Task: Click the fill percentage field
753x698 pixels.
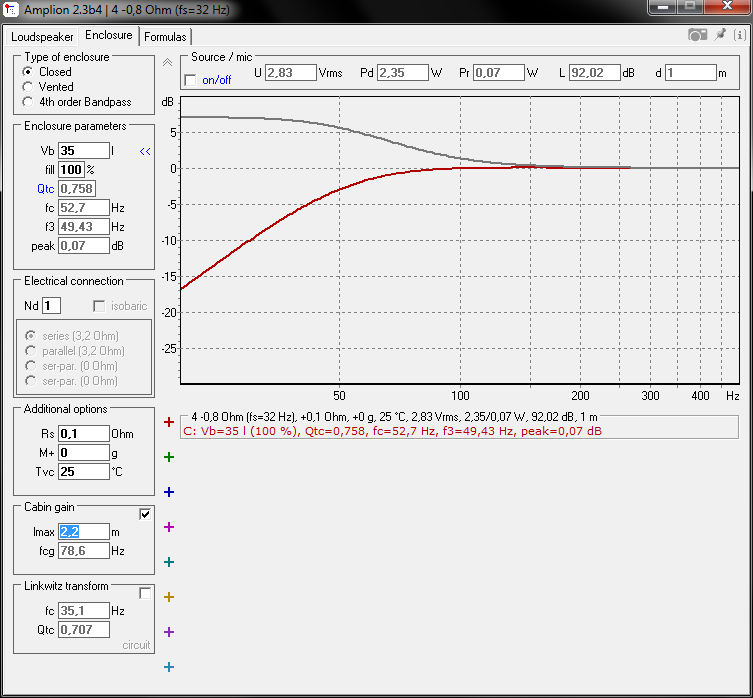Action: coord(72,170)
